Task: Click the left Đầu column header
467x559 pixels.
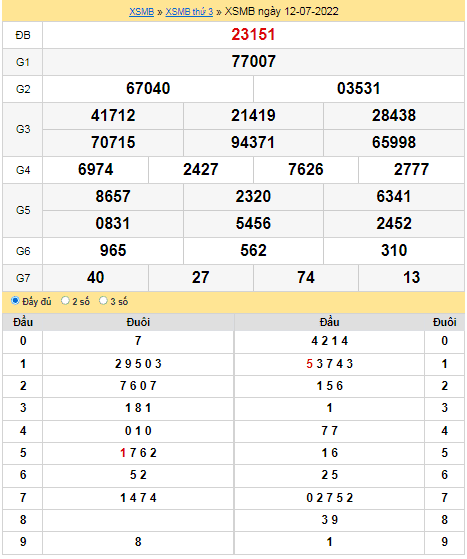Action: (x=23, y=322)
